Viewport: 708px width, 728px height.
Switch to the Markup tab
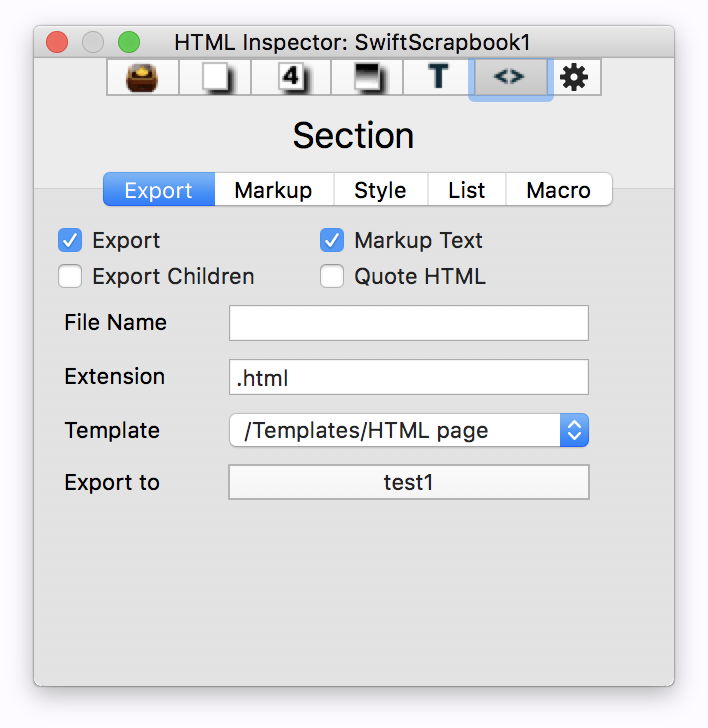[273, 190]
